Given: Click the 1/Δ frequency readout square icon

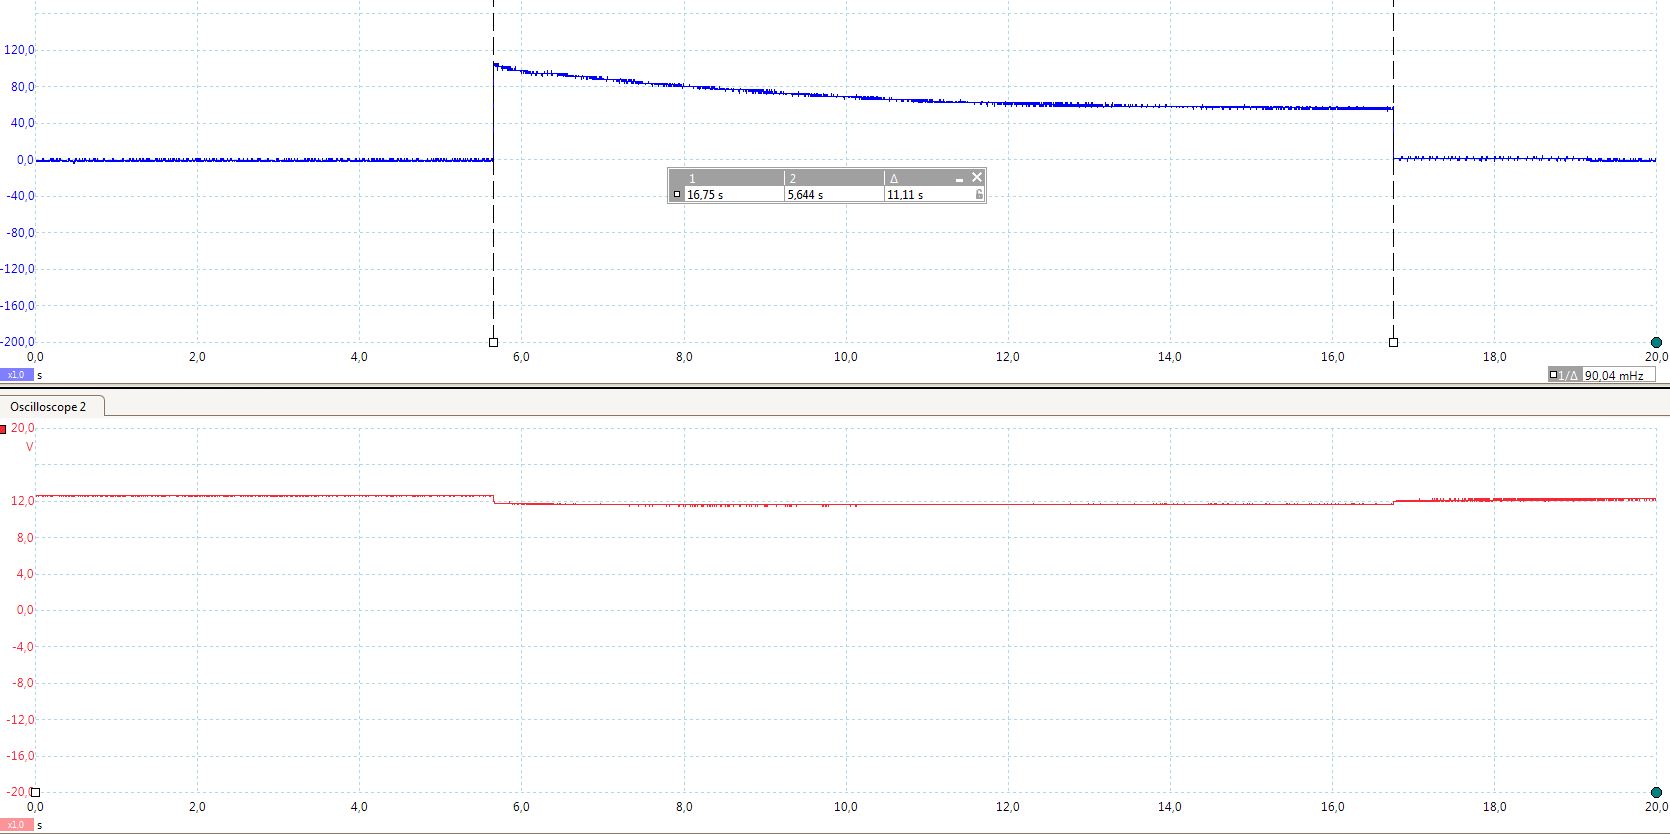Looking at the screenshot, I should tap(1553, 375).
